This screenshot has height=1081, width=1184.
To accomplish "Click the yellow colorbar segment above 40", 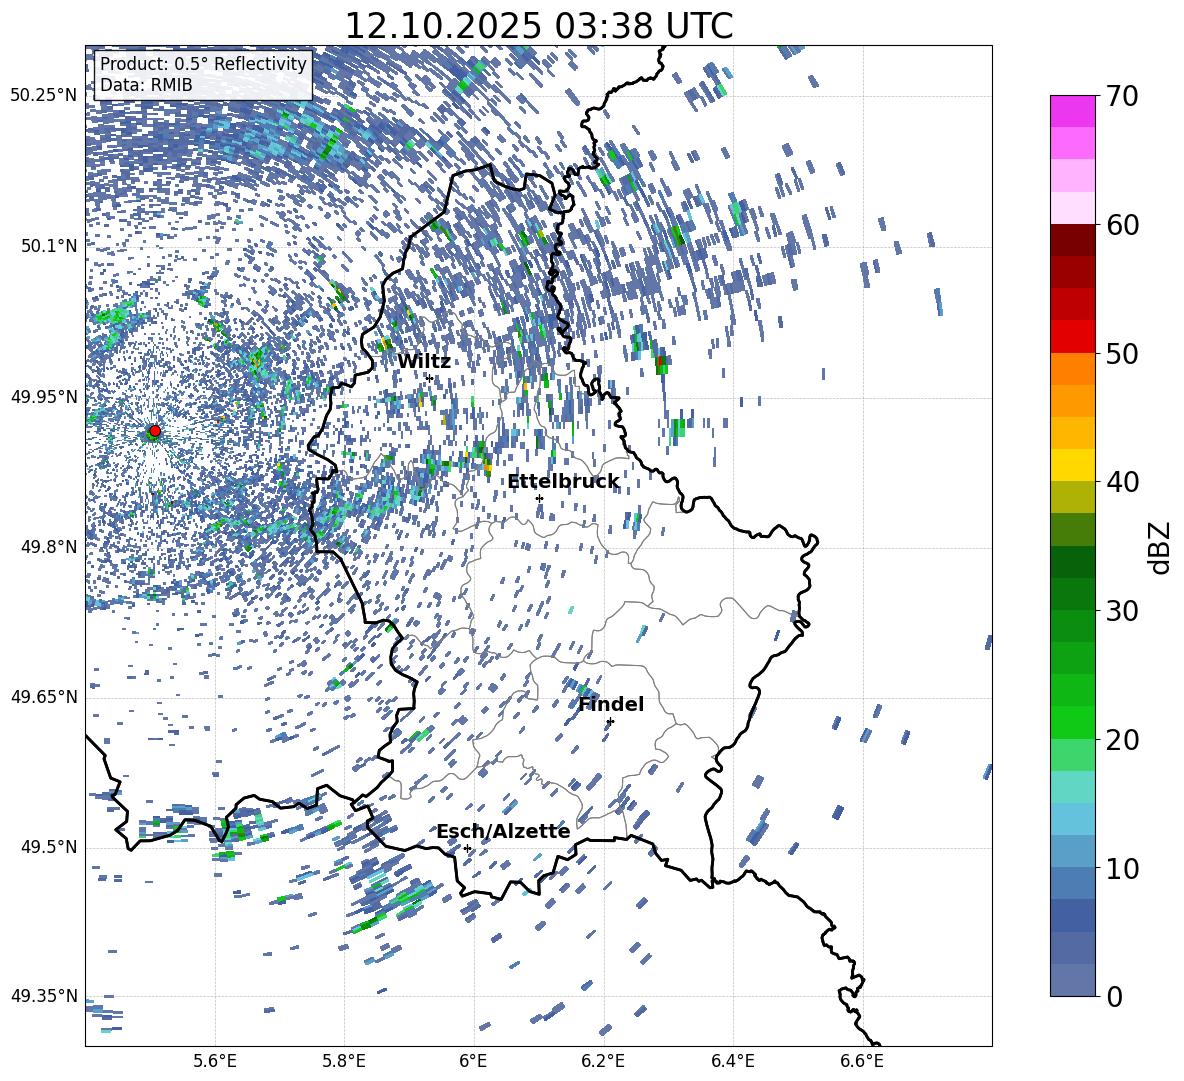I will [x=1073, y=464].
